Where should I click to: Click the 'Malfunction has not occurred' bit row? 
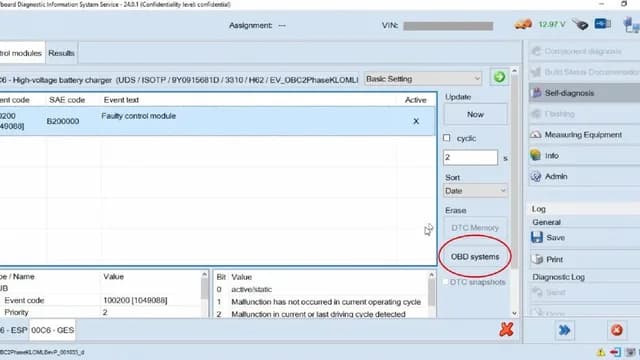[321, 302]
